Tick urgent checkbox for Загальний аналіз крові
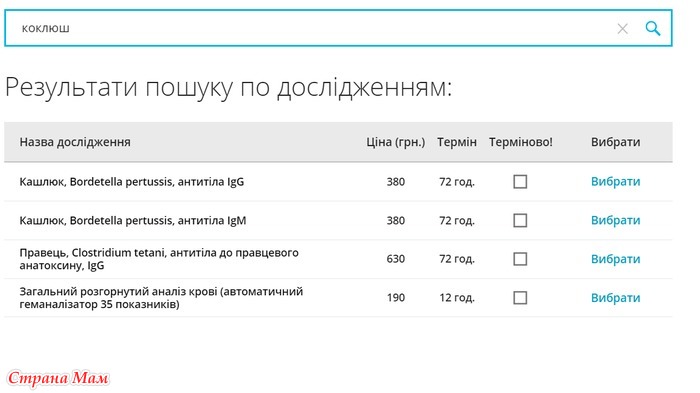 coord(520,298)
